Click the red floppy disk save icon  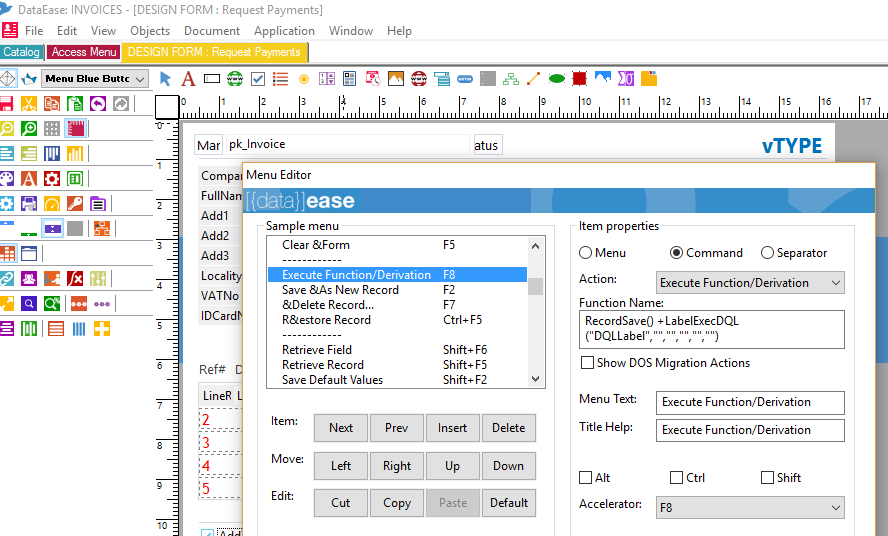tap(6, 104)
